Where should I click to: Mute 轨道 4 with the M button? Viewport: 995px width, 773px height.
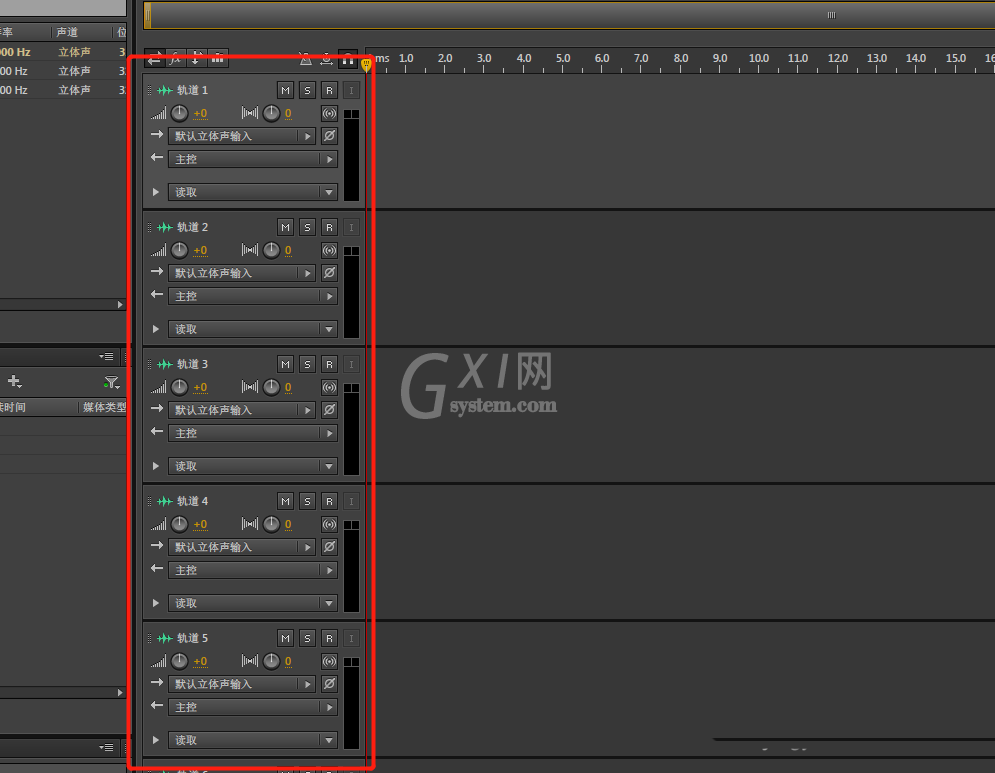click(x=286, y=501)
